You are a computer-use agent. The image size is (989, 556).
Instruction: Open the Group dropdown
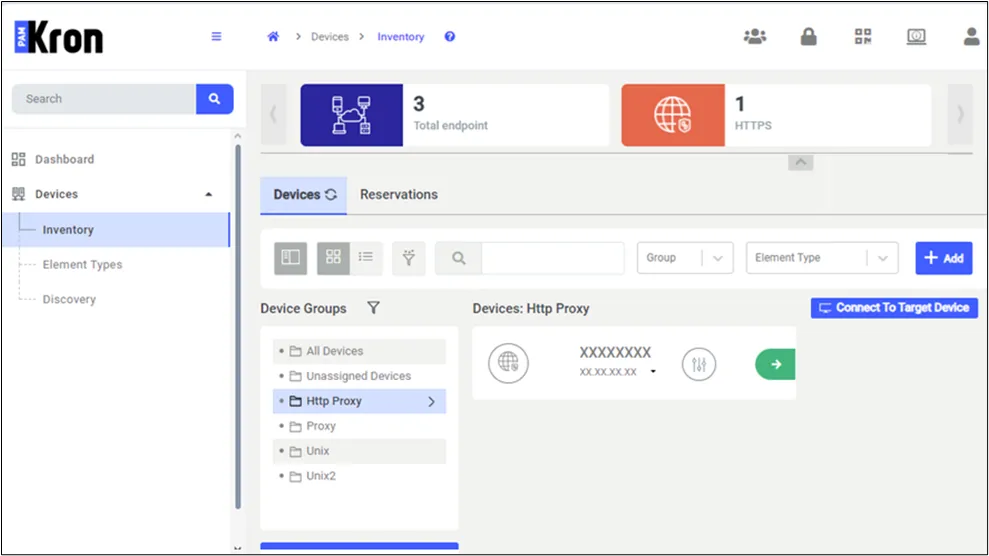685,258
